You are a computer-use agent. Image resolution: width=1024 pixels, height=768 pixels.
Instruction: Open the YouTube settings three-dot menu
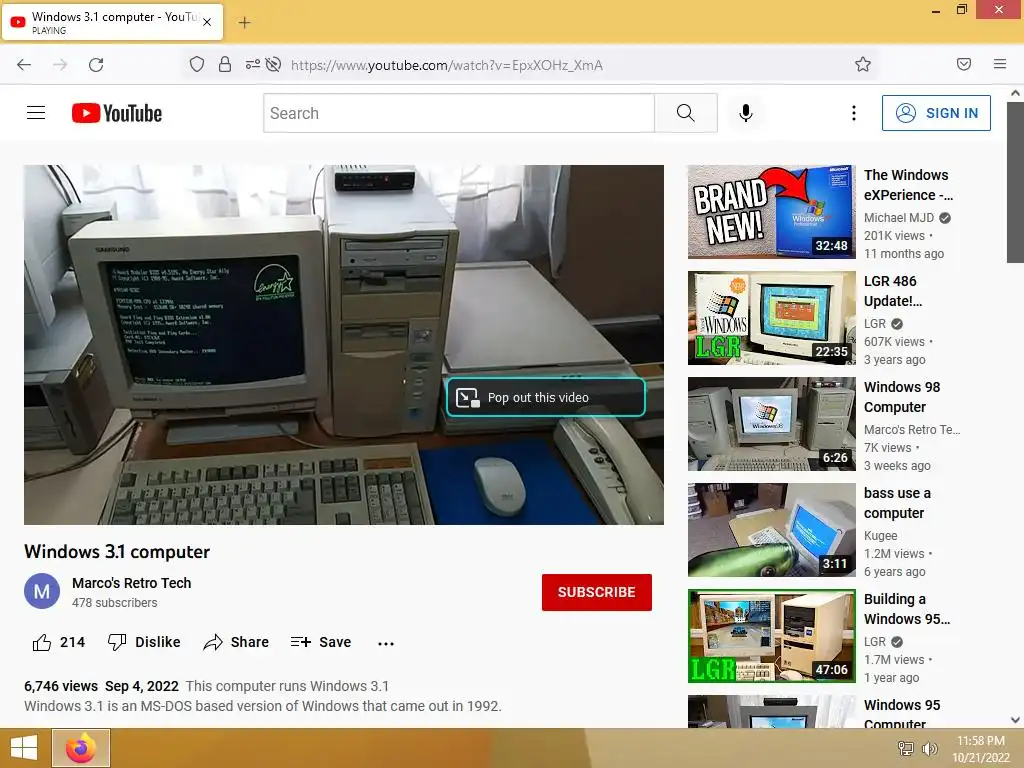coord(854,113)
